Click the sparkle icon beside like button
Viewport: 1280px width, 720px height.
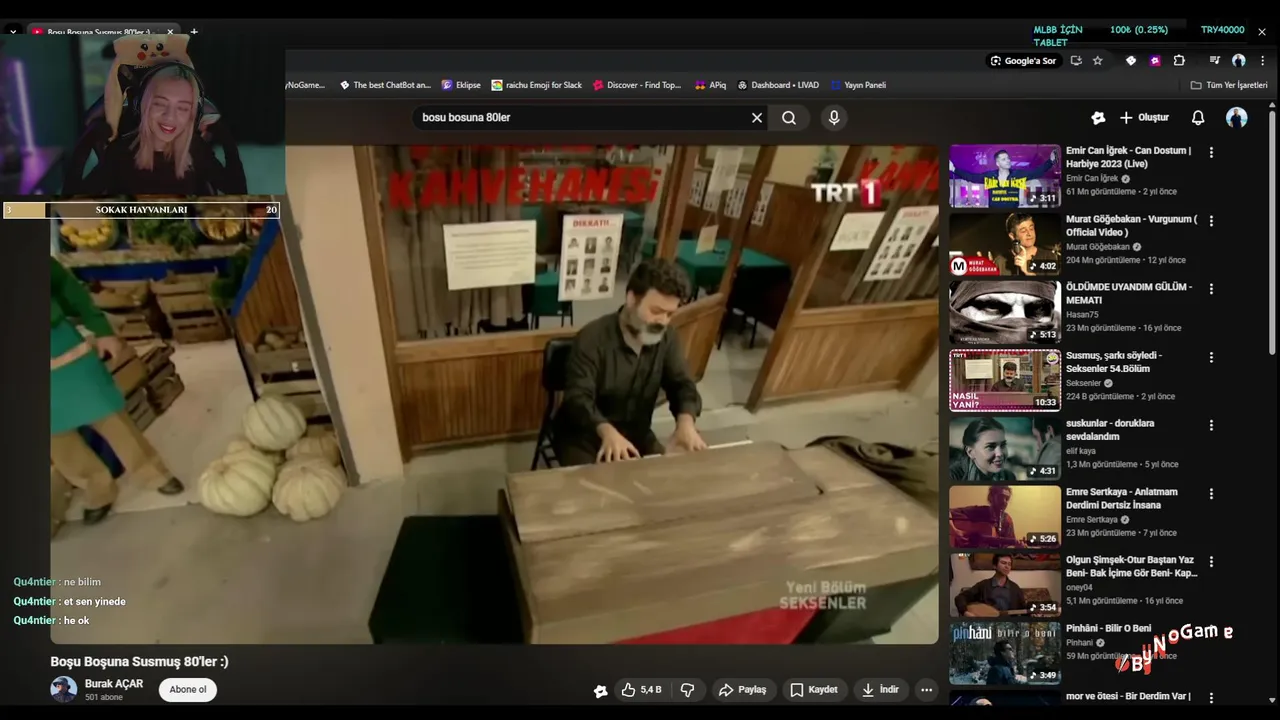click(x=600, y=690)
